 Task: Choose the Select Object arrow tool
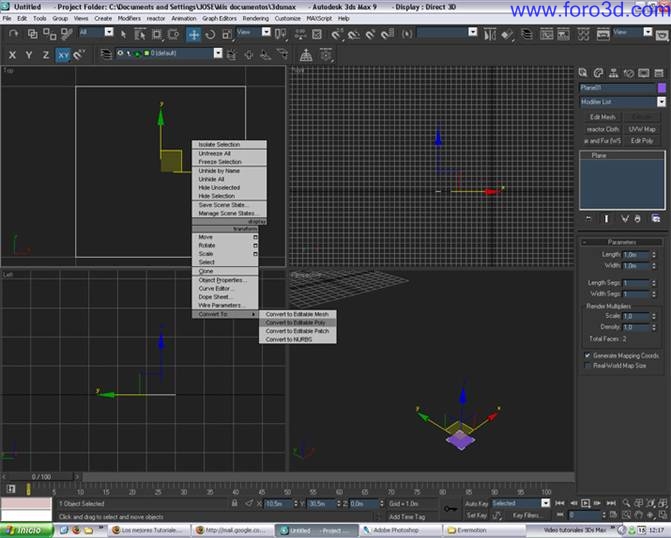click(x=123, y=34)
